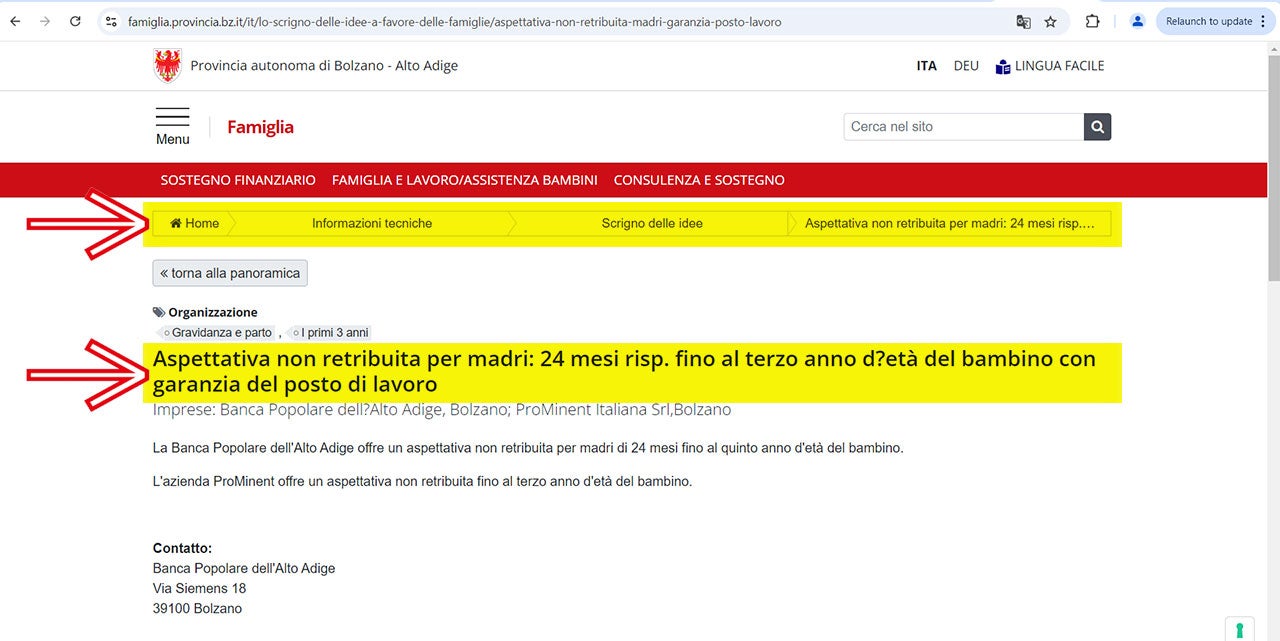
Task: Click the green accessibility icon at bottom right
Action: pyautogui.click(x=1239, y=630)
